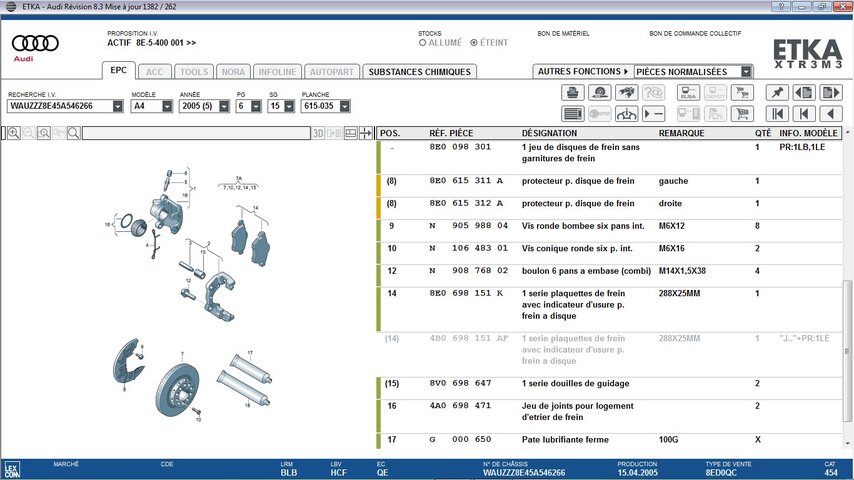Click the arrow-to-divider panel icon

point(365,133)
